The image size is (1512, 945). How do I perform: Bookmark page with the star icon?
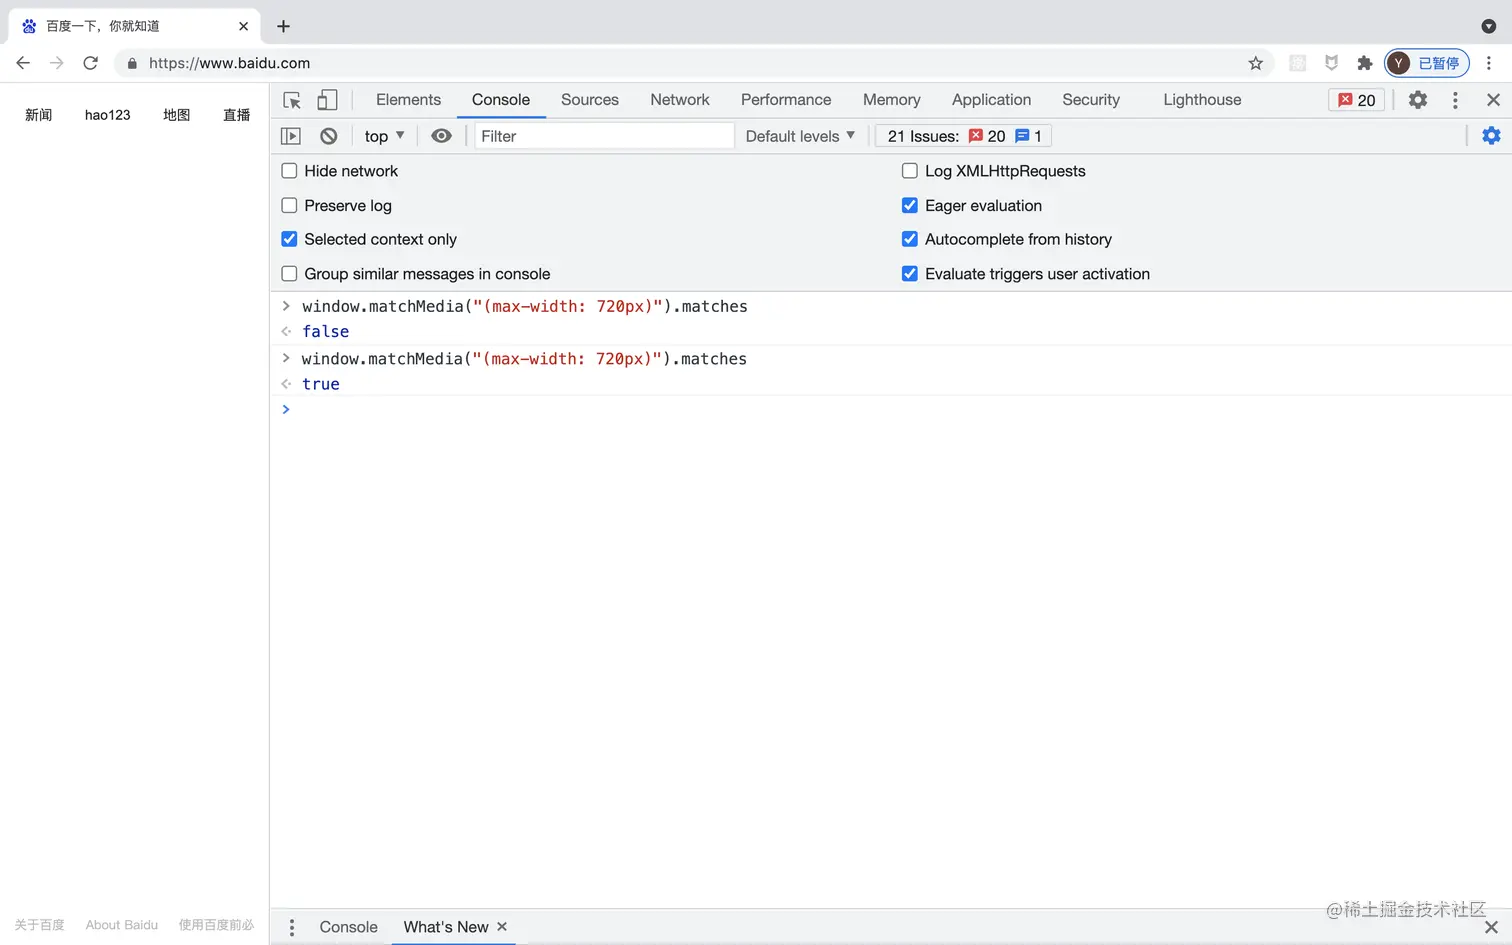tap(1256, 63)
